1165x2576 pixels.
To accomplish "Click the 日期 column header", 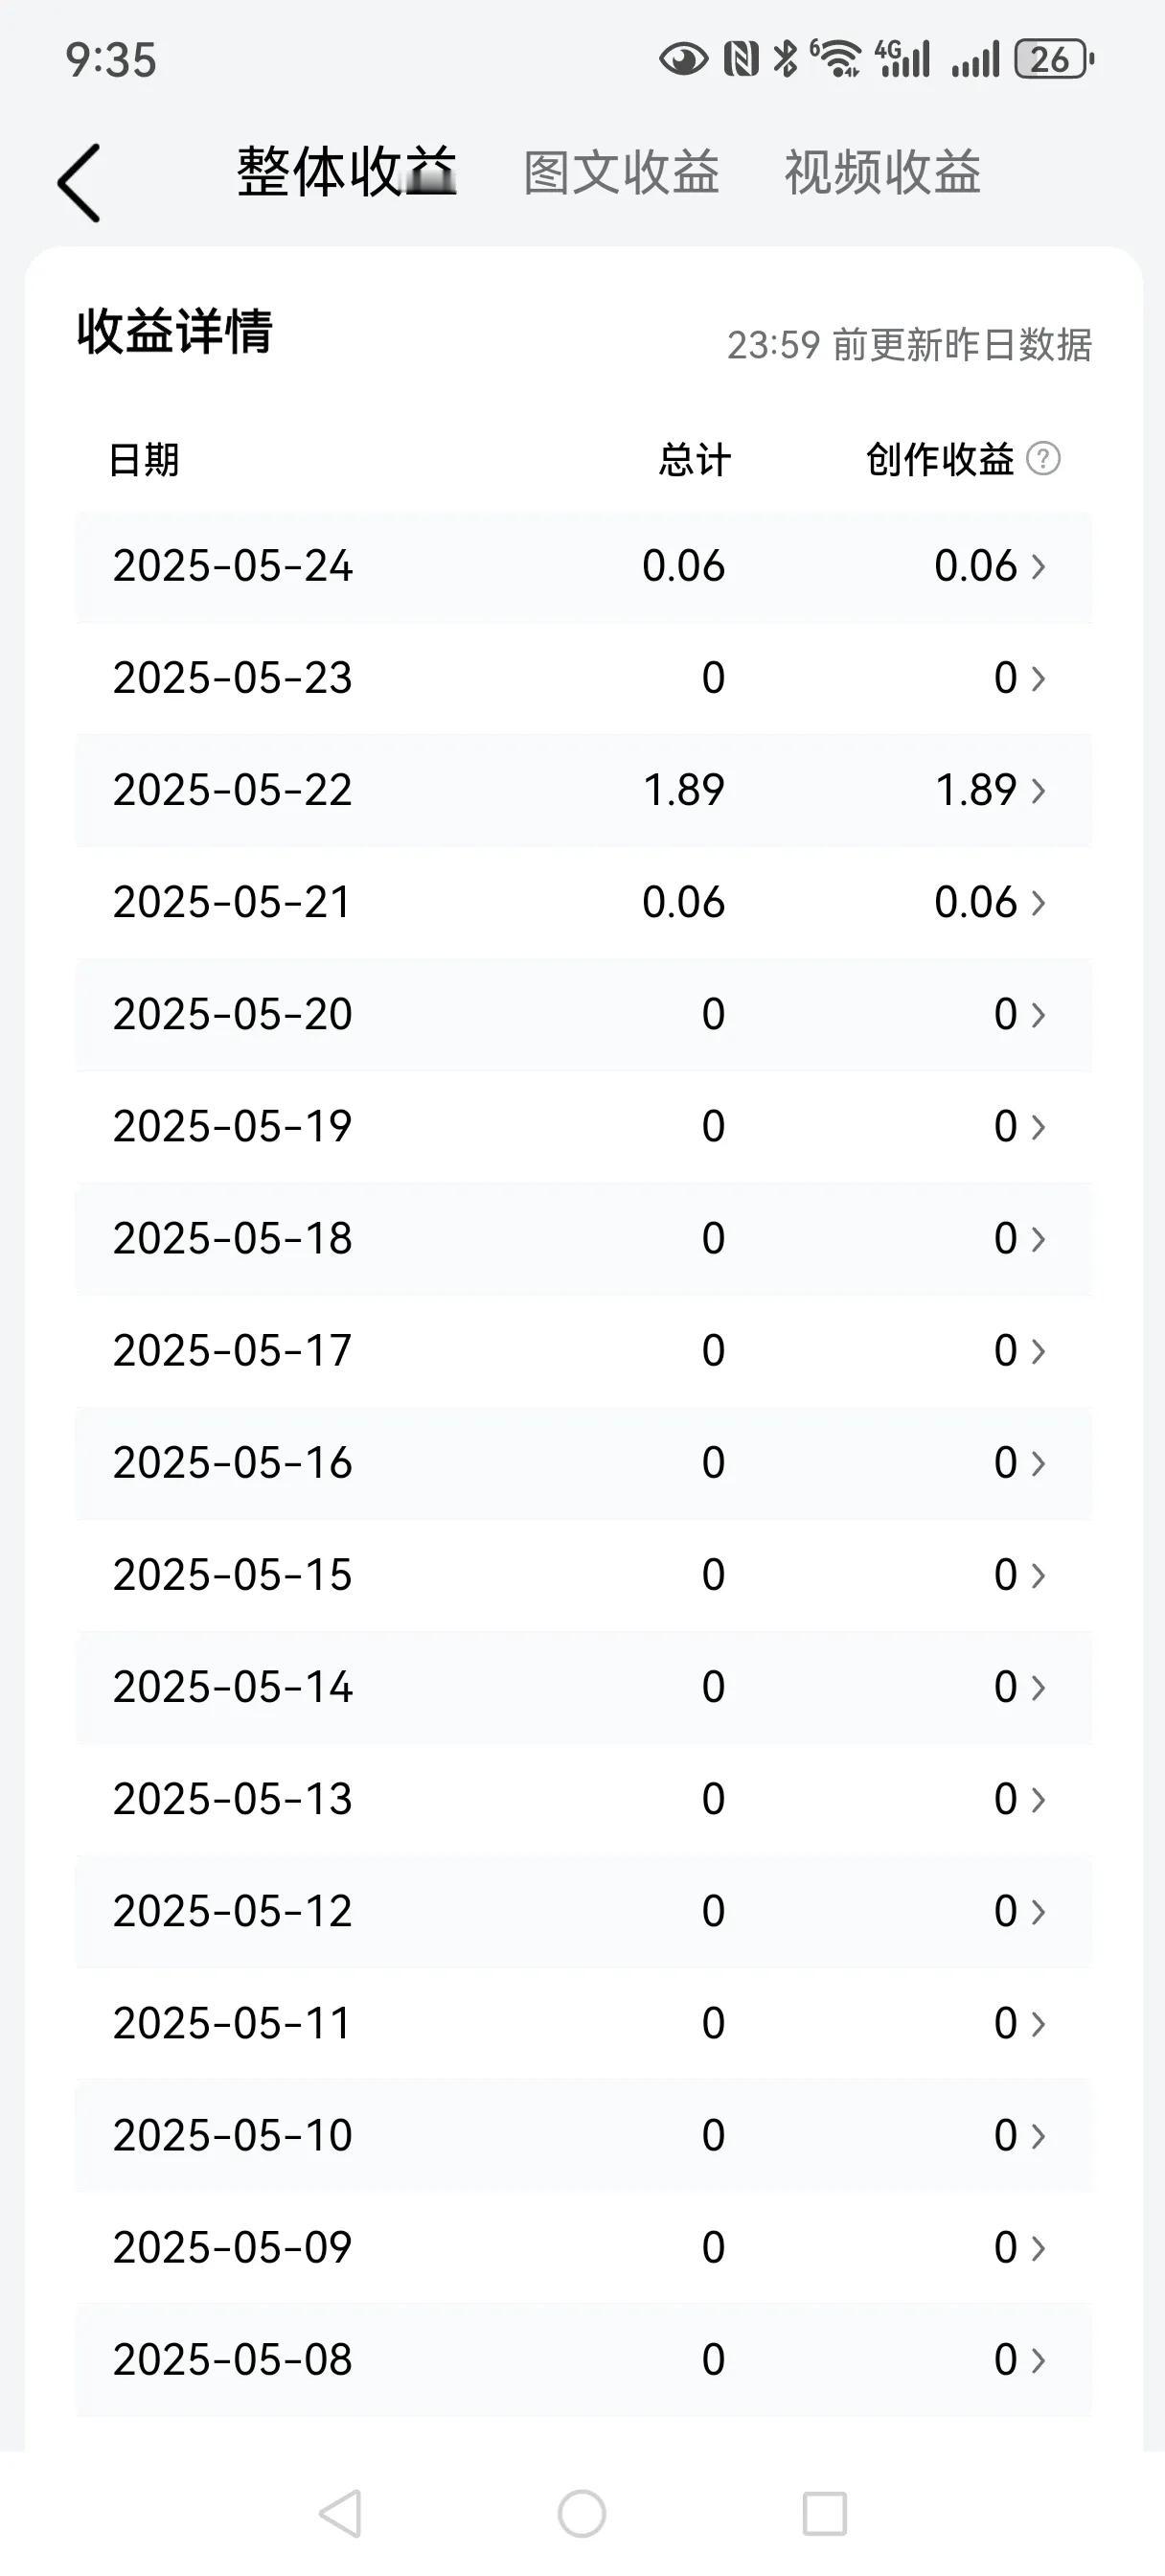I will 144,460.
